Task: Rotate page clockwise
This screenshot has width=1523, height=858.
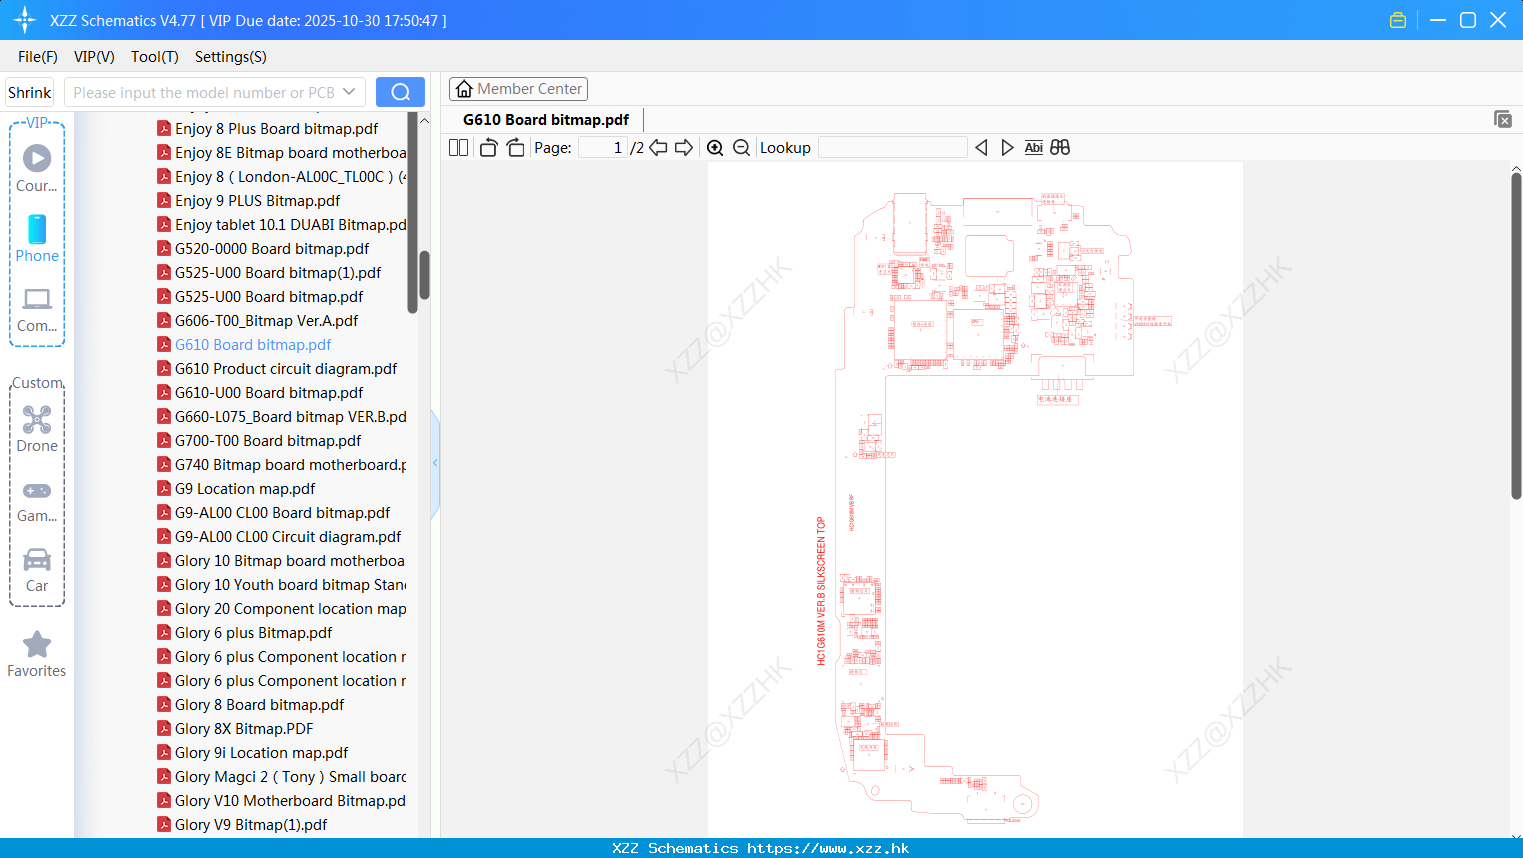Action: tap(515, 147)
